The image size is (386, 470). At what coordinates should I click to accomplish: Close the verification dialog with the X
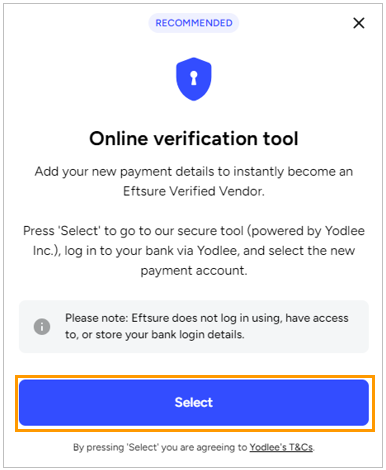tap(359, 23)
